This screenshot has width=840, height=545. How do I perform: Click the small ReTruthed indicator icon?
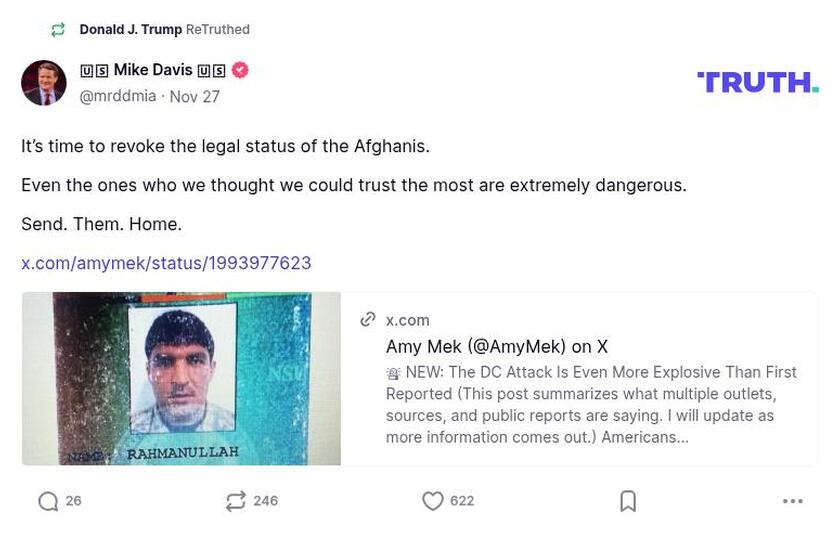(x=58, y=30)
